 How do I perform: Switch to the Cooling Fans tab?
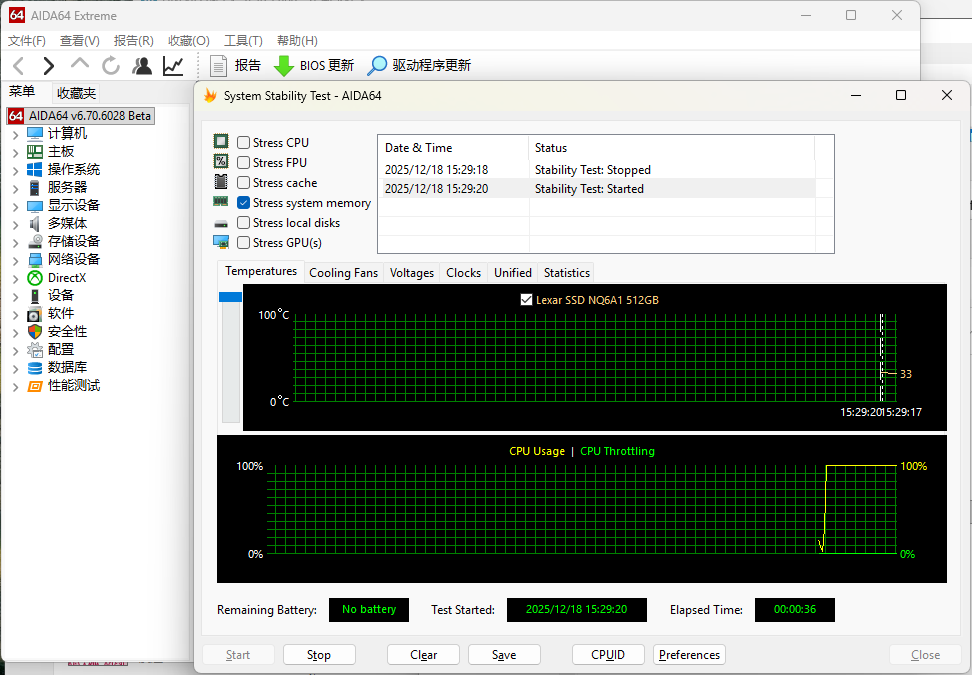pyautogui.click(x=343, y=273)
